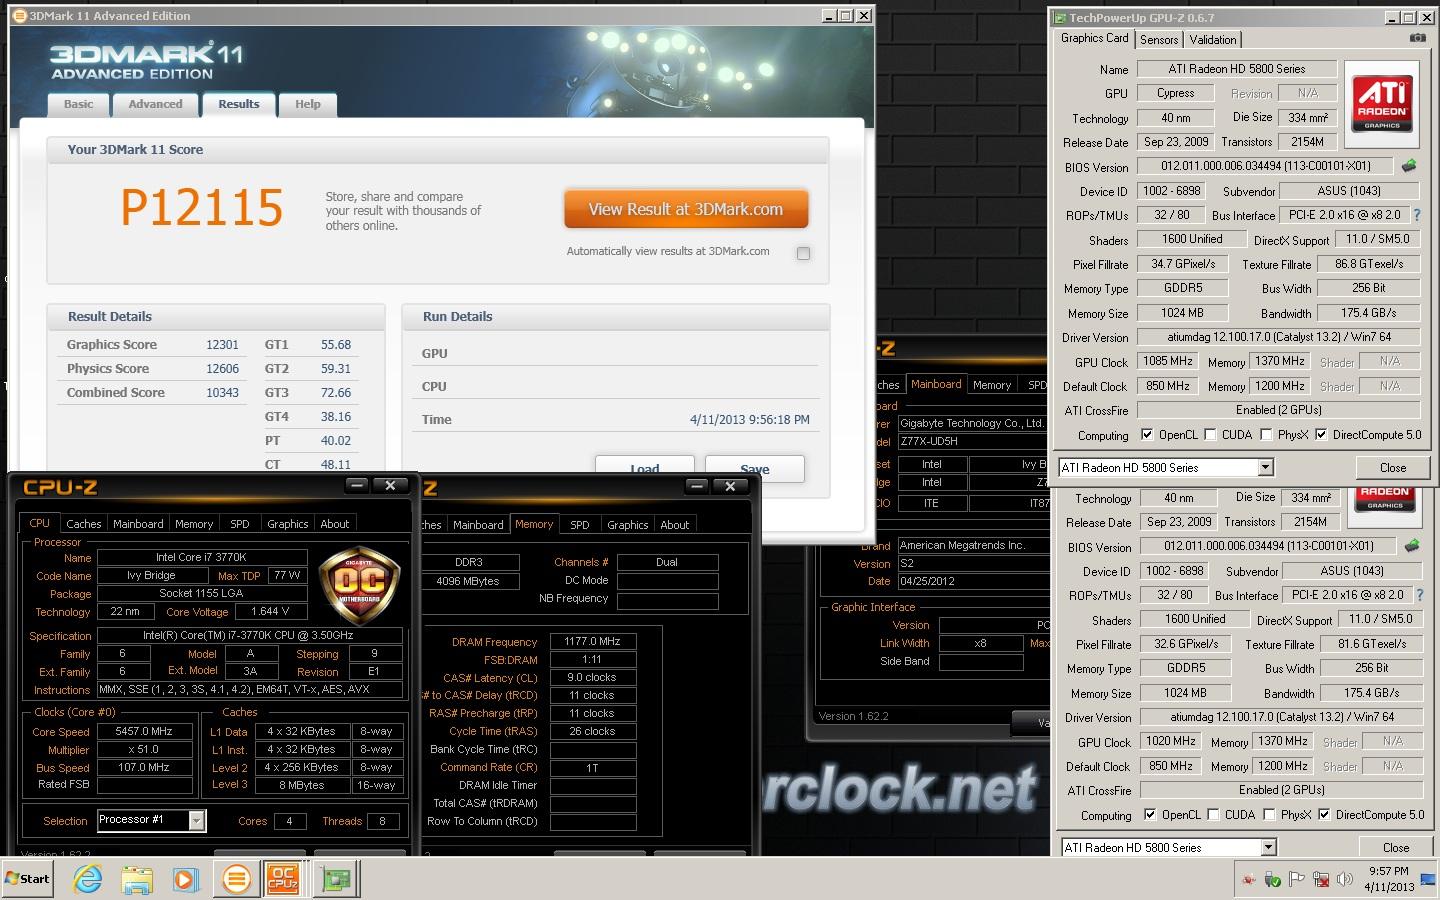
Task: Switch to OC CPU-Z taskbar button
Action: tap(284, 879)
